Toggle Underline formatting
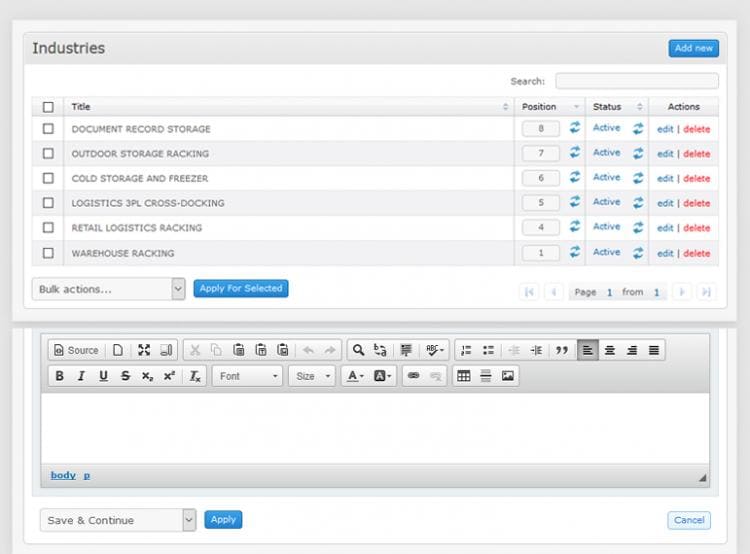The width and height of the screenshot is (750, 554). 103,376
